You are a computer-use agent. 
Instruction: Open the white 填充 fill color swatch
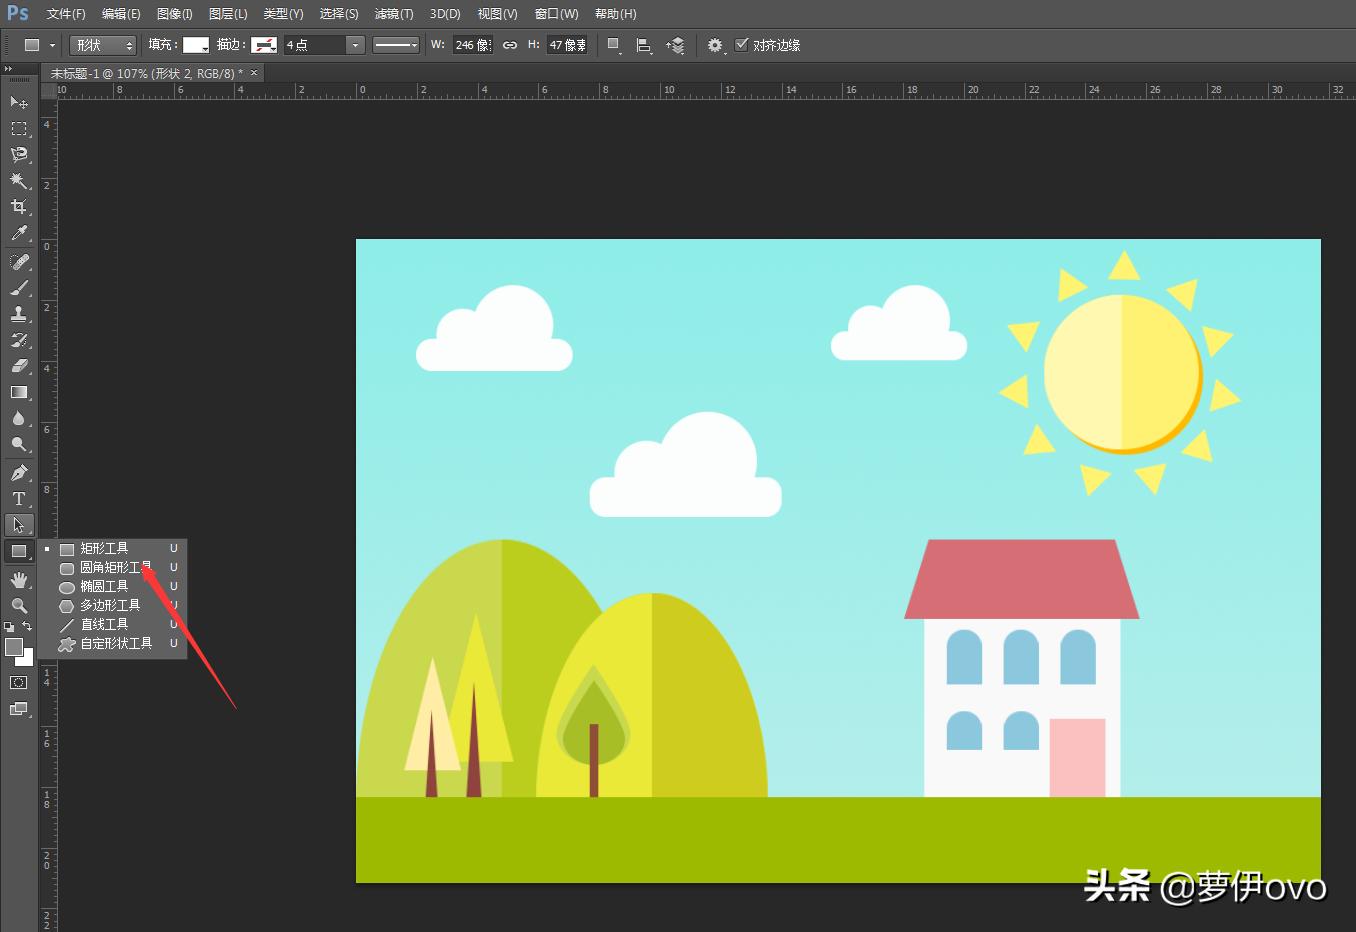coord(196,45)
